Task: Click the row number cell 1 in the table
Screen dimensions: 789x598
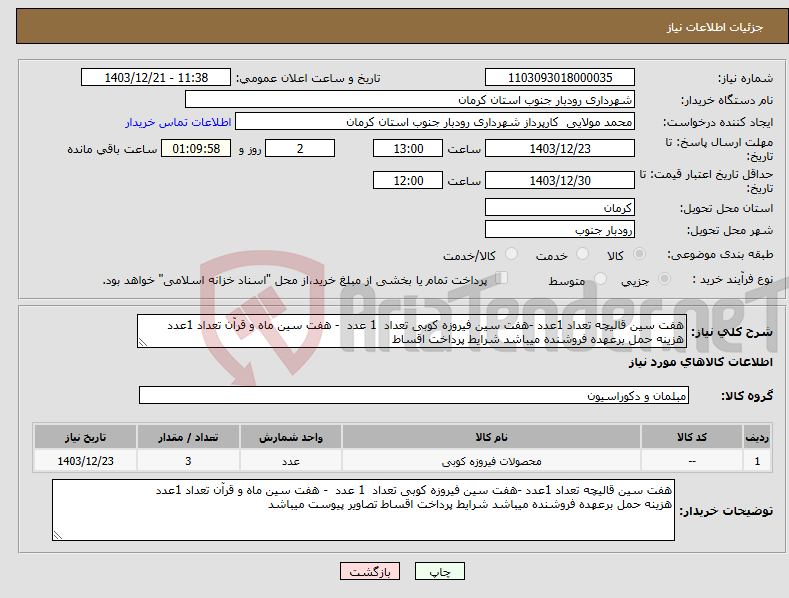Action: [757, 461]
